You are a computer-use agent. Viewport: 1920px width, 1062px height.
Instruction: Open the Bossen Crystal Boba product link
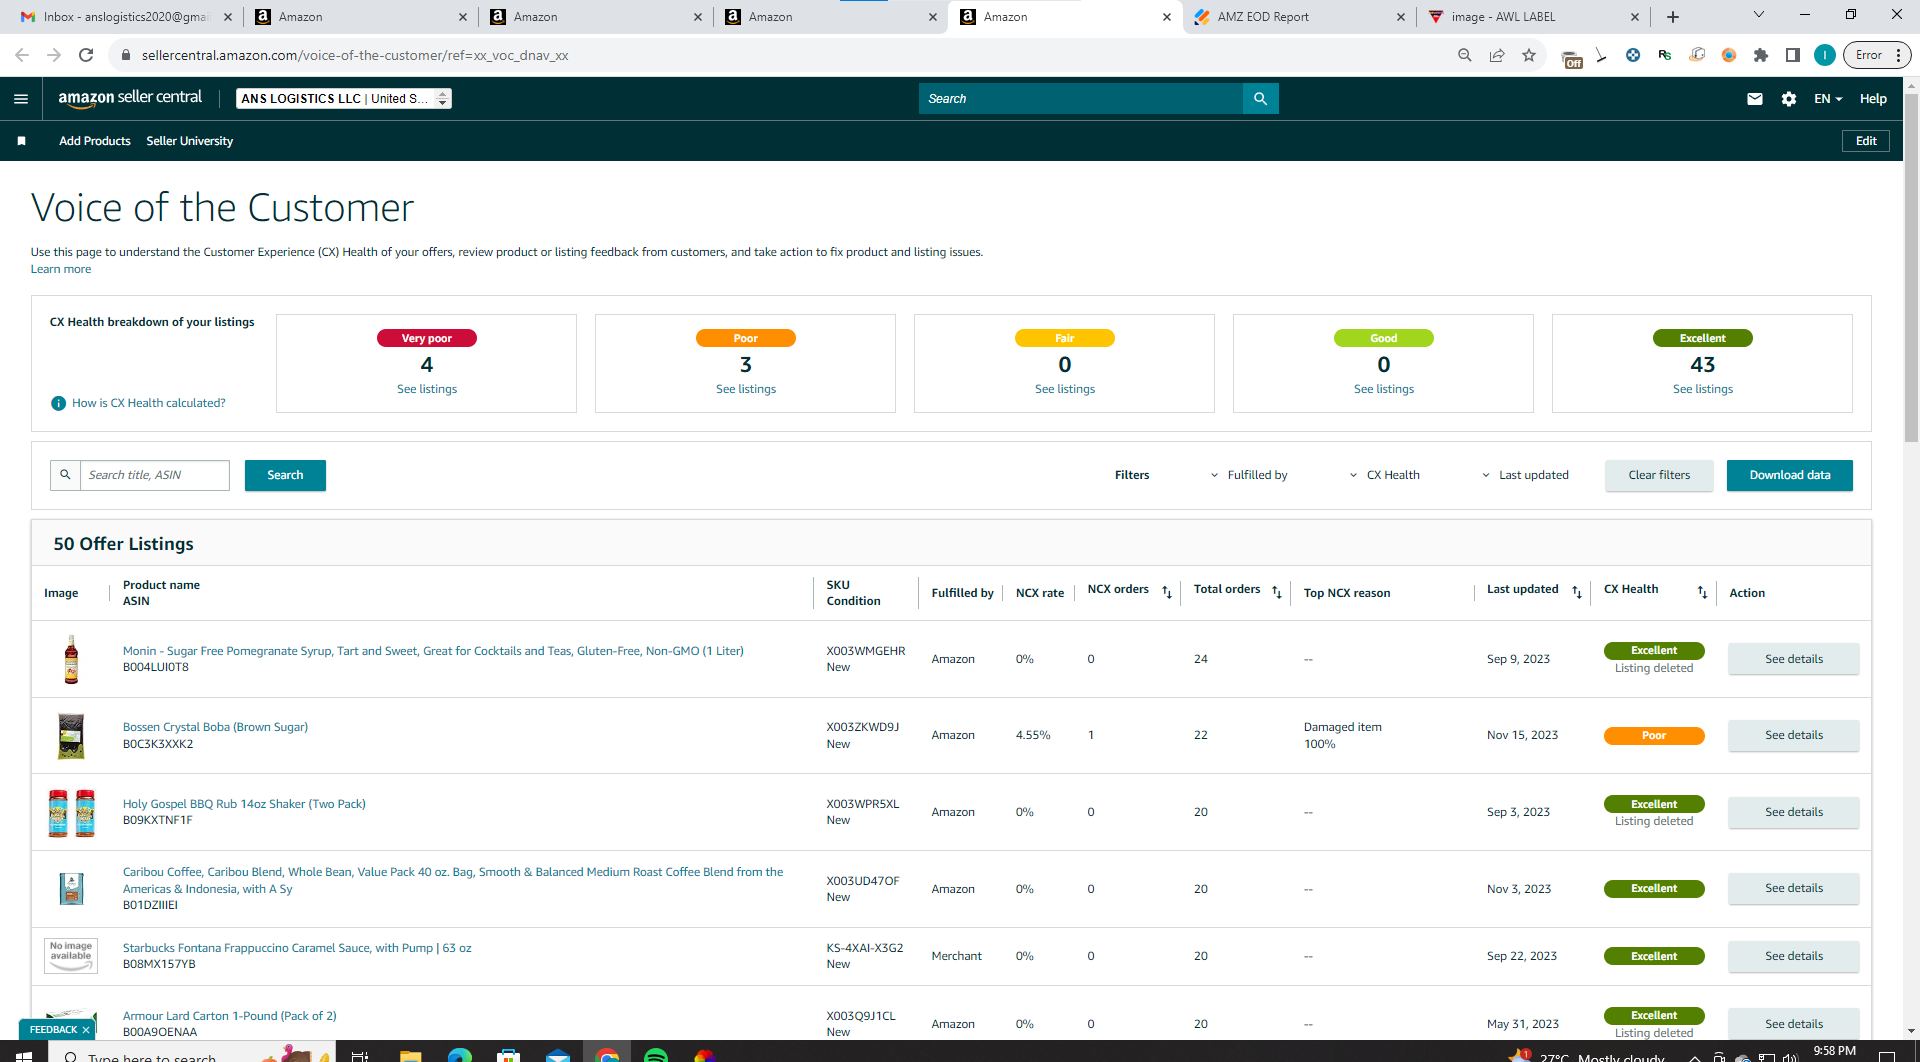tap(215, 727)
